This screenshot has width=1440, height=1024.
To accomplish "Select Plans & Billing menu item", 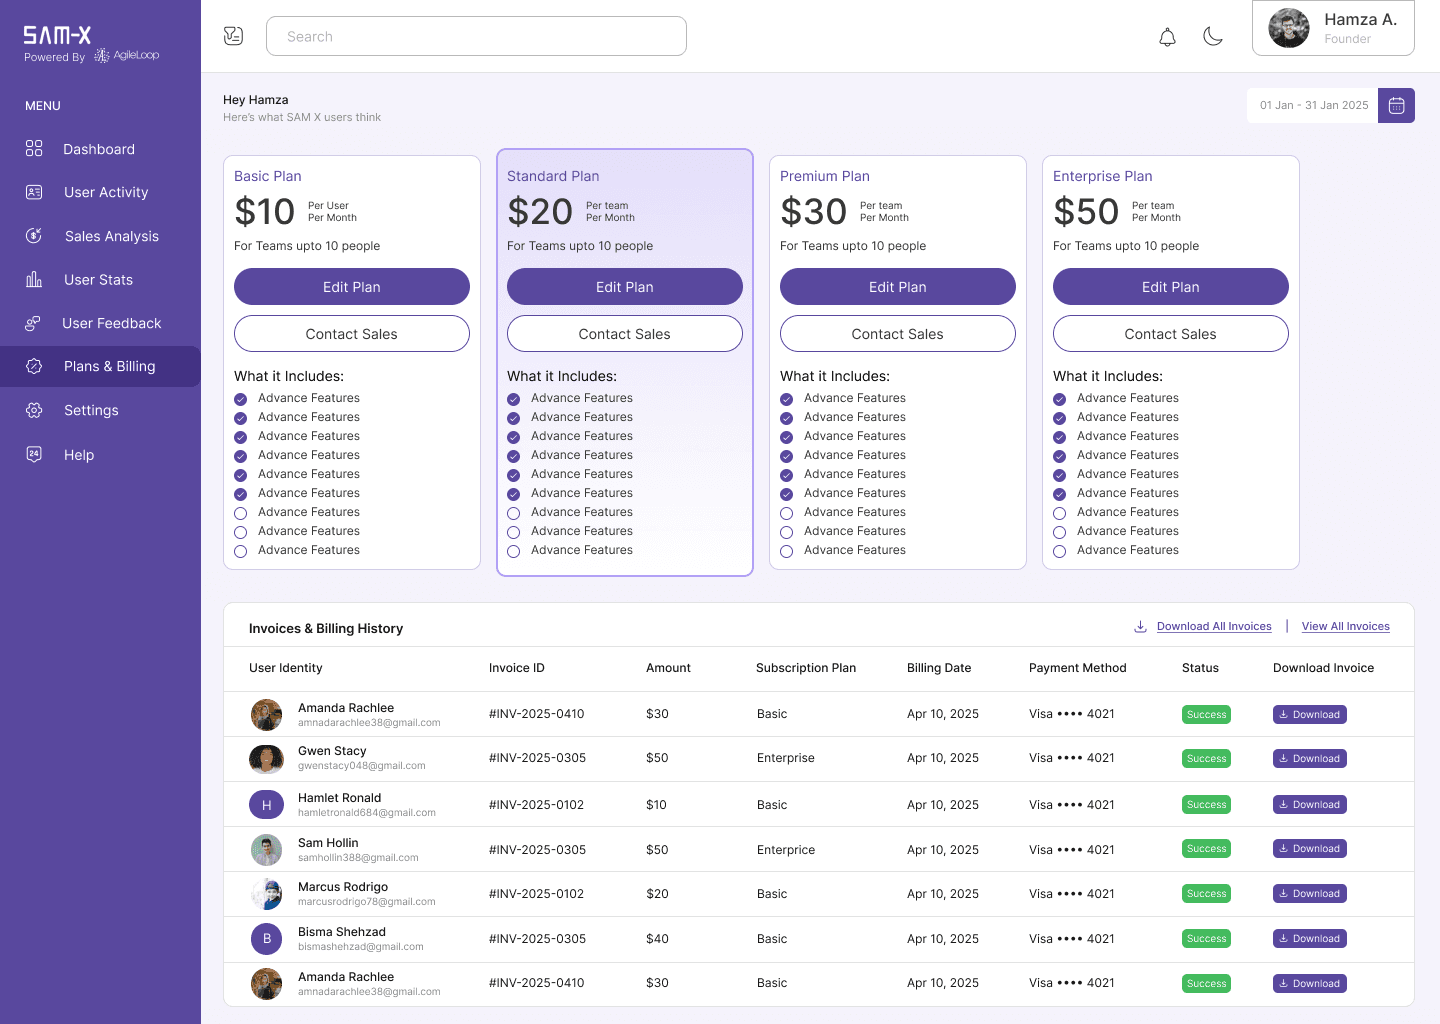I will [x=100, y=366].
